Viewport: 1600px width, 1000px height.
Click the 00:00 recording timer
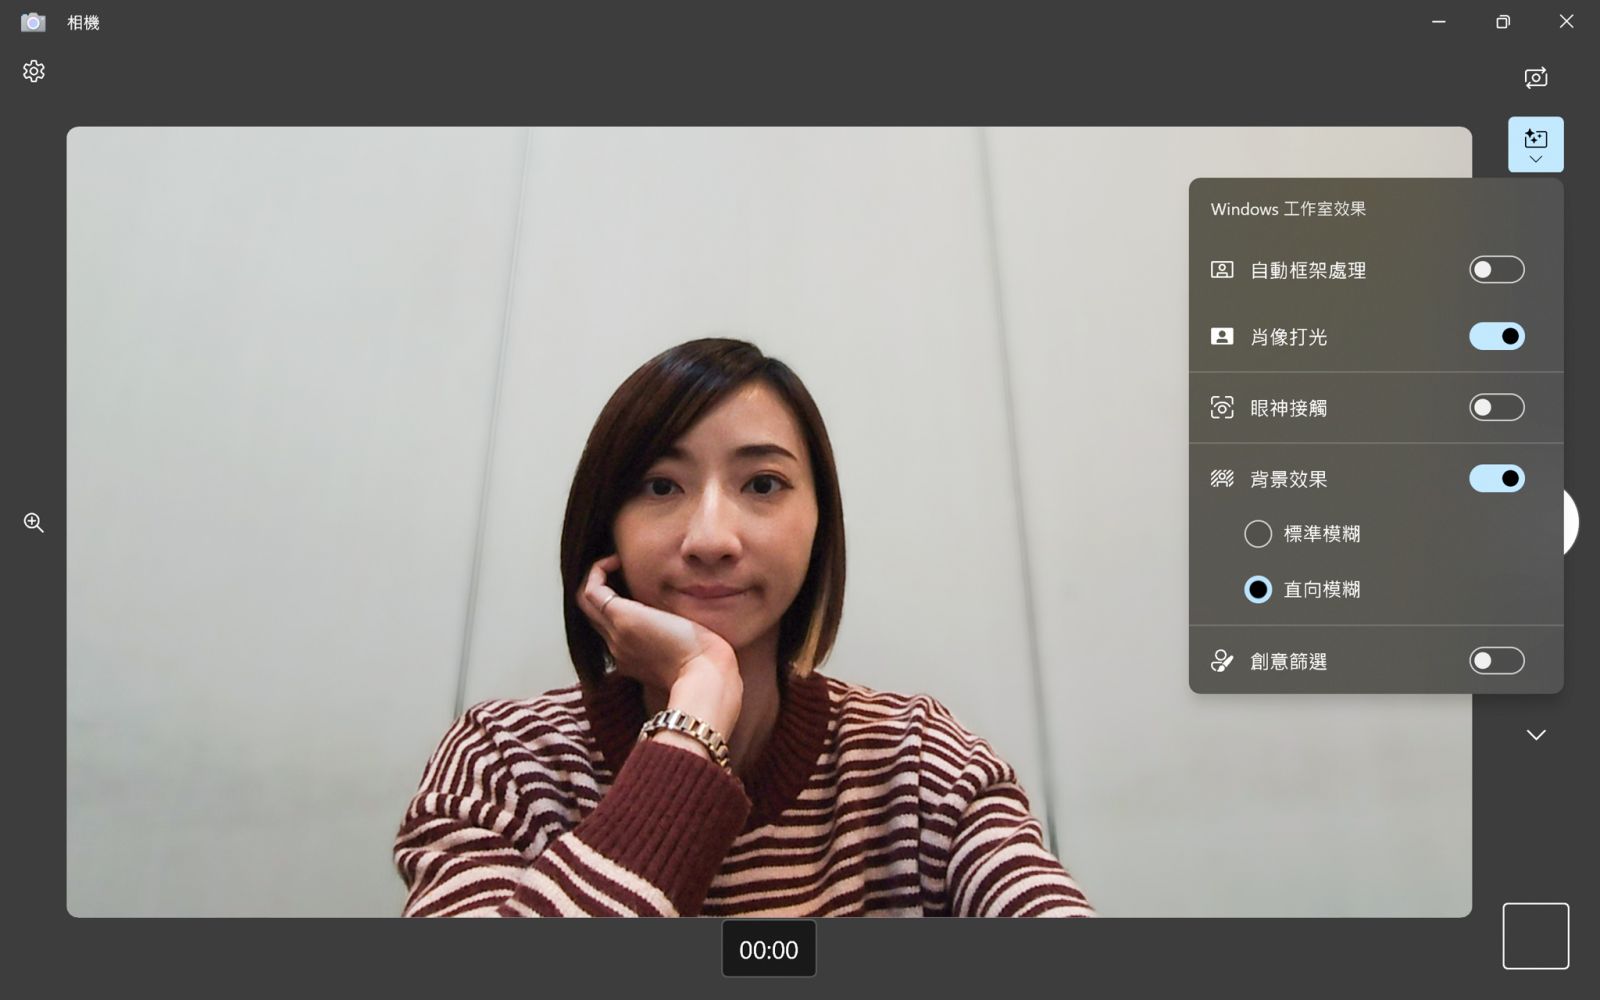tap(769, 949)
